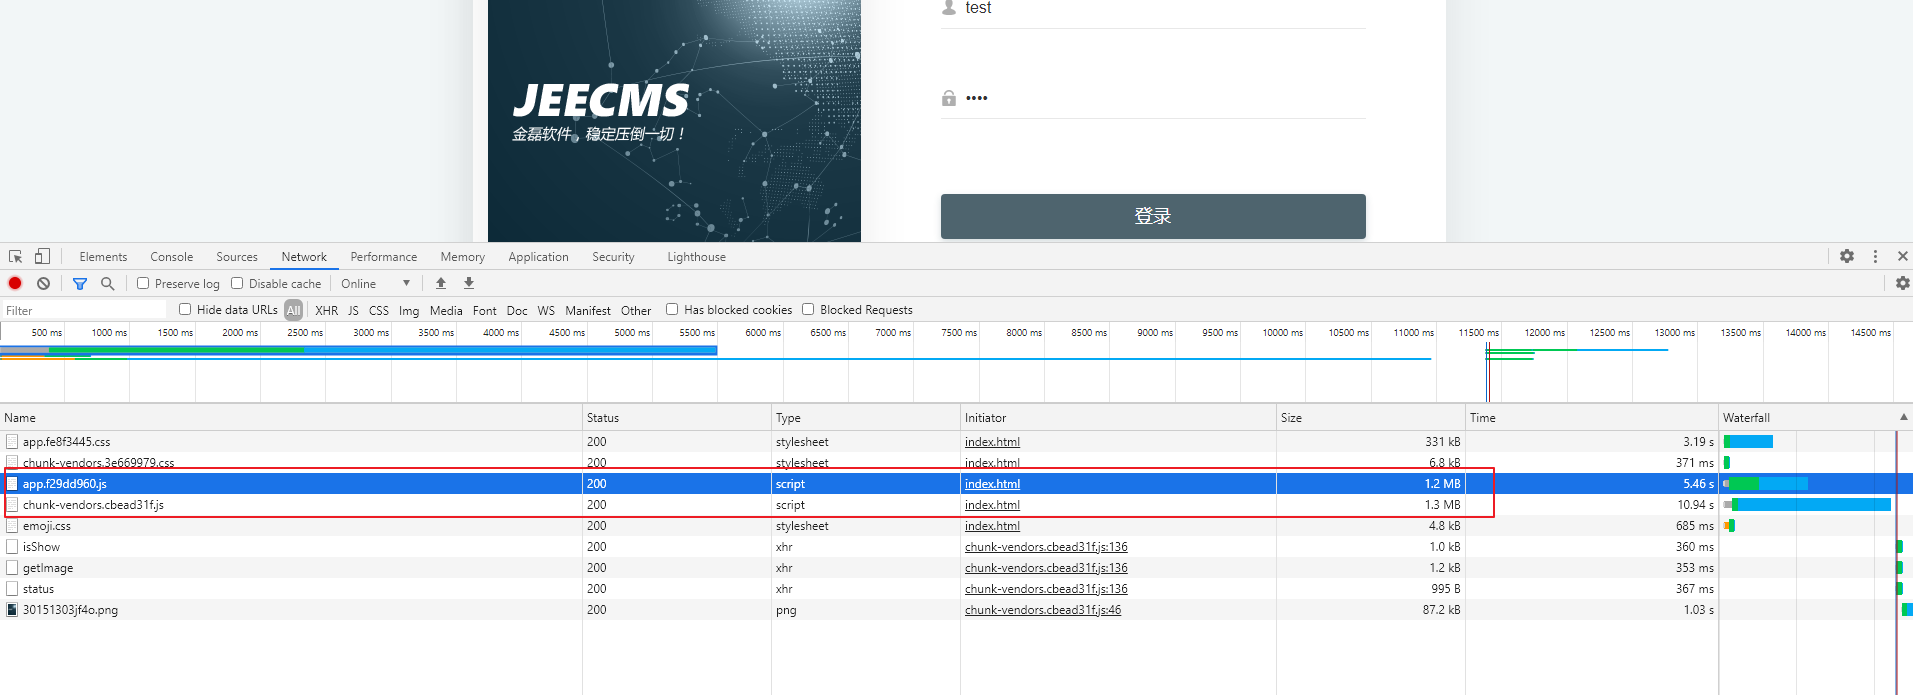This screenshot has height=695, width=1913.
Task: Toggle the device toolbar icon
Action: [42, 257]
